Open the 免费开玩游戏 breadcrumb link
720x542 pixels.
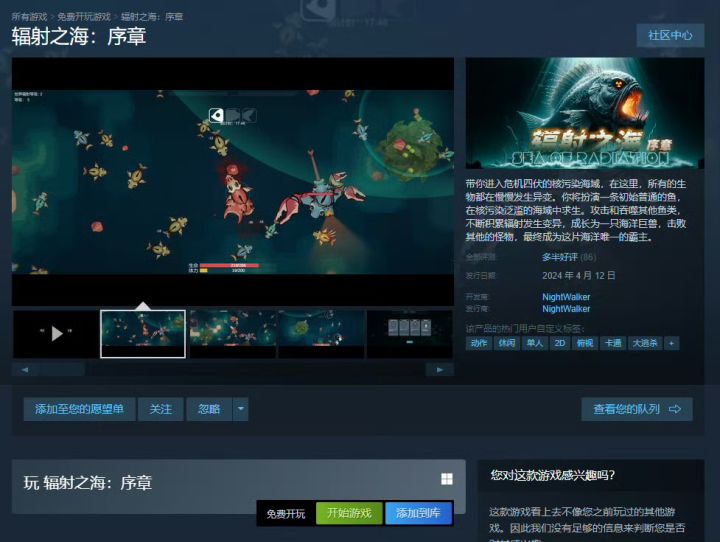coord(84,17)
